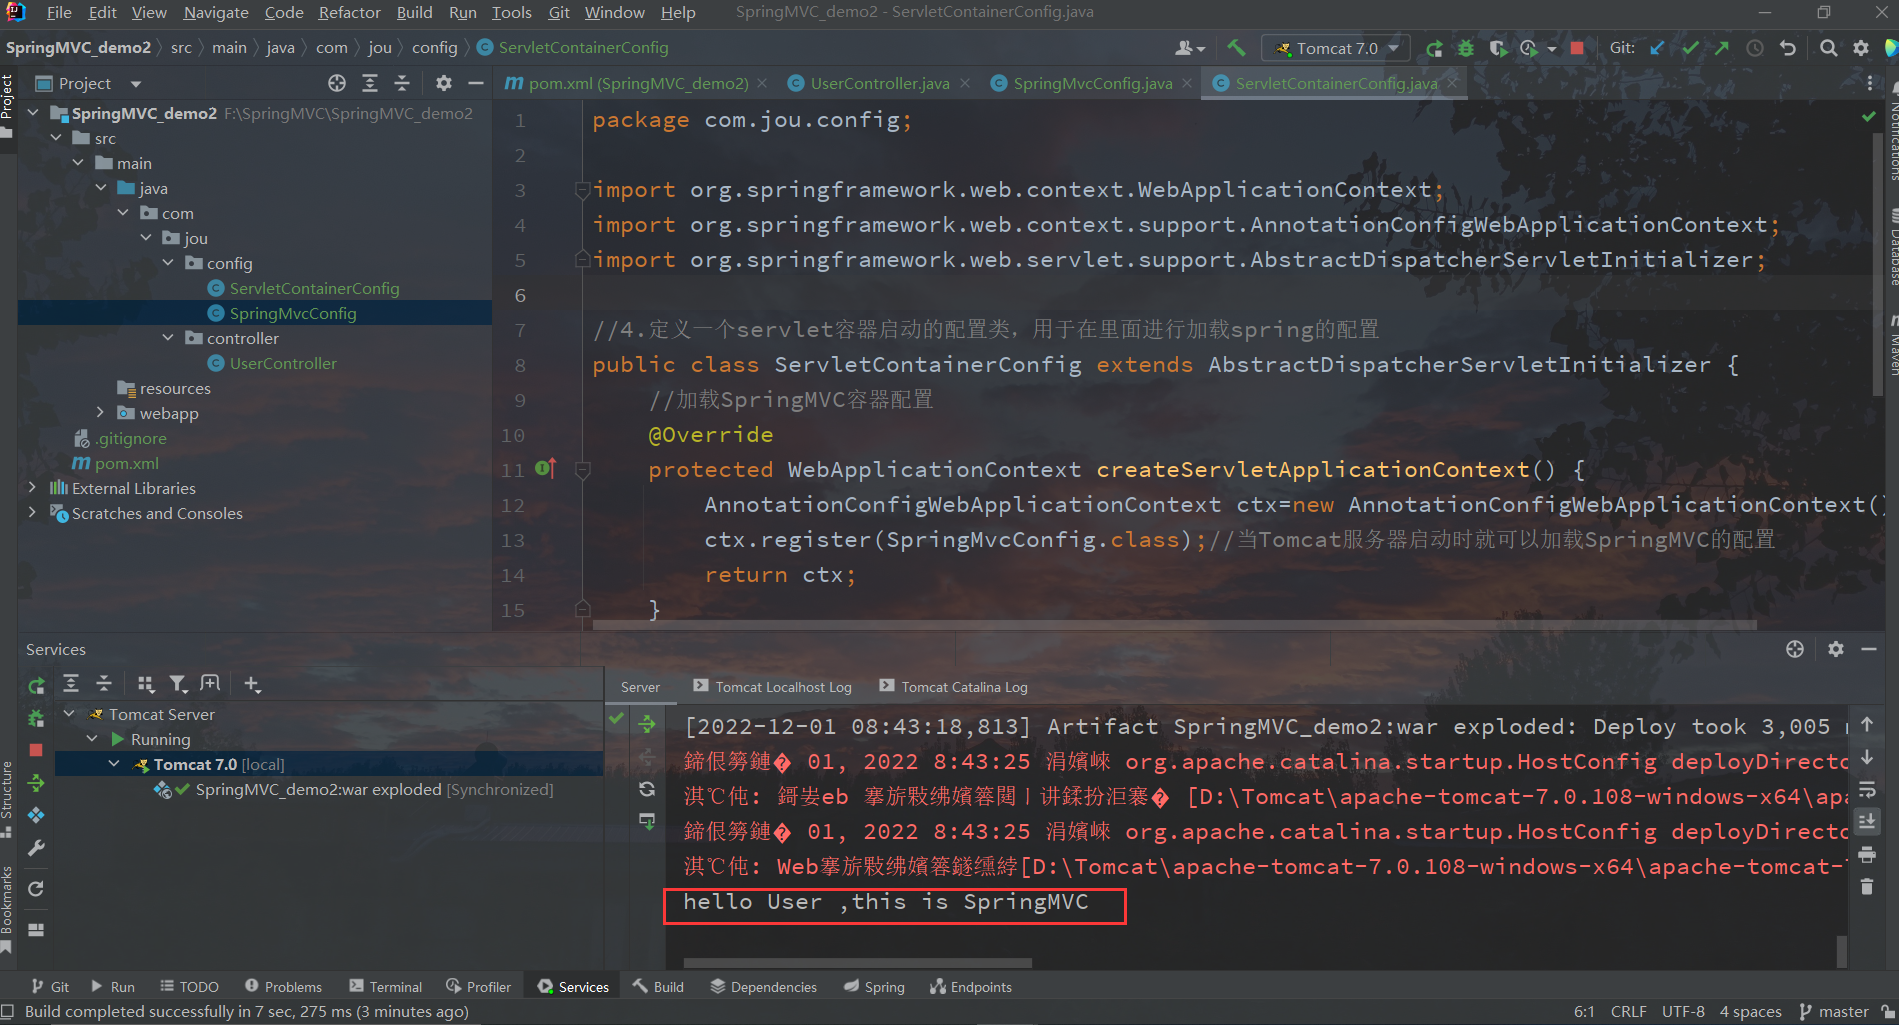Screen dimensions: 1899x1025
Task: Collapse the controller package in project tree
Action: (168, 338)
